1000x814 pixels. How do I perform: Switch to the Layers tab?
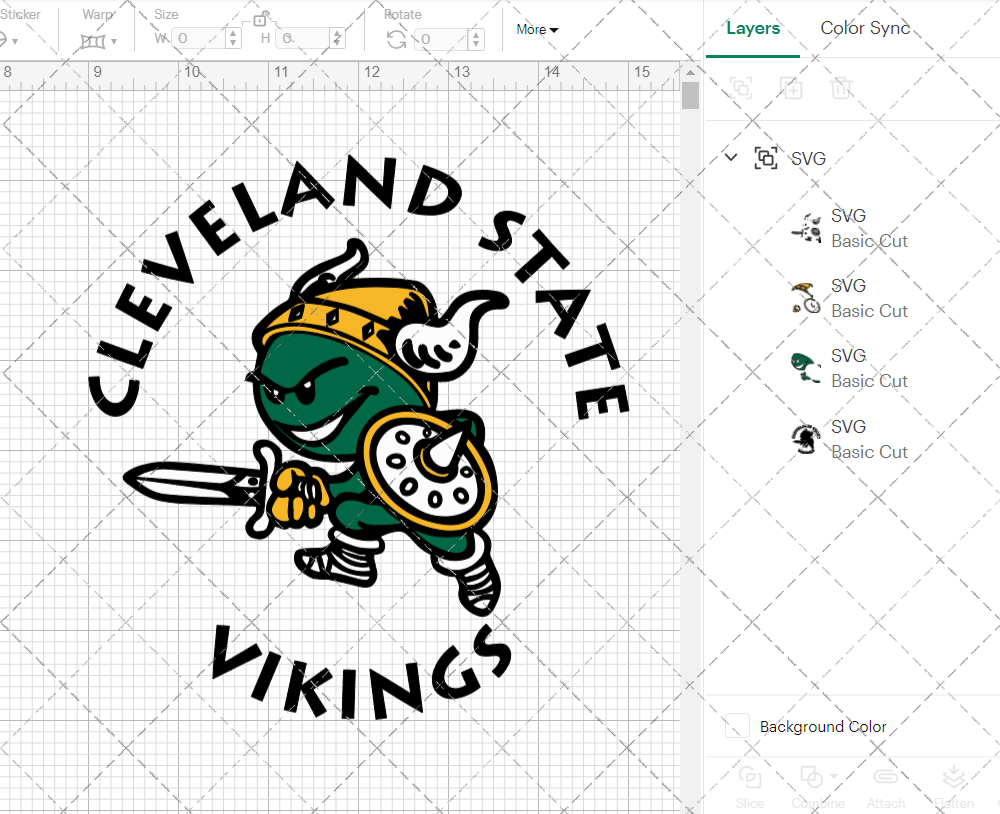click(753, 28)
